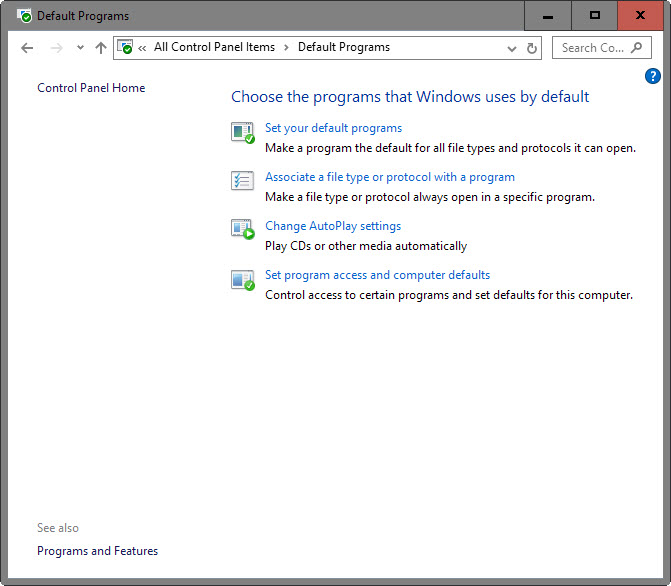Click 'Choose the programs that Windows uses' heading

click(410, 97)
